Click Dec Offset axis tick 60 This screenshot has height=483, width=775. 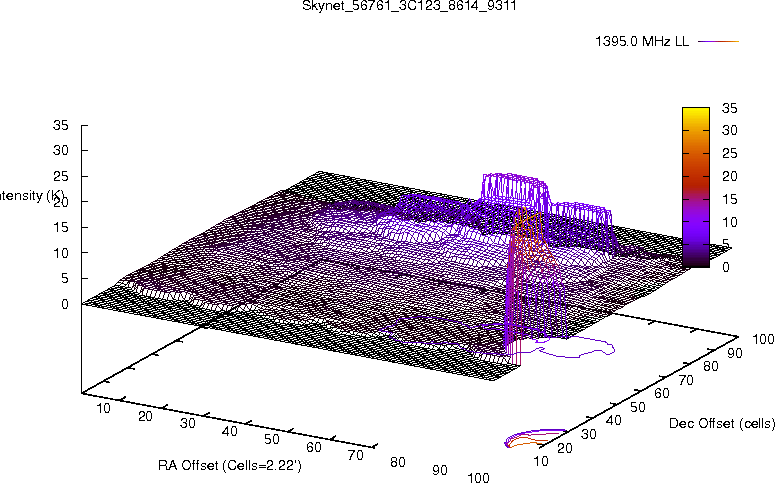(x=662, y=394)
